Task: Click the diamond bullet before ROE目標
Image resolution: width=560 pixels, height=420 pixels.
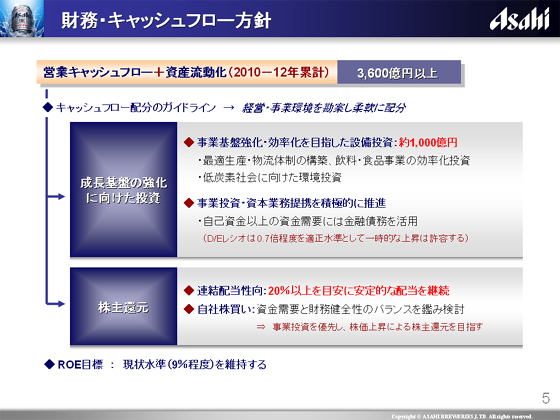Action: [49, 364]
